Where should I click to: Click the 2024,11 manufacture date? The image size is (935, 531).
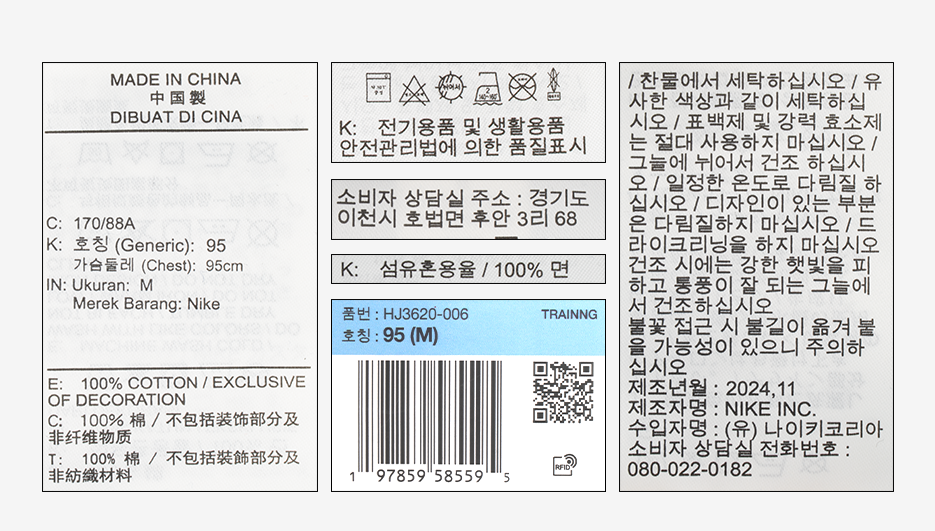(x=760, y=389)
